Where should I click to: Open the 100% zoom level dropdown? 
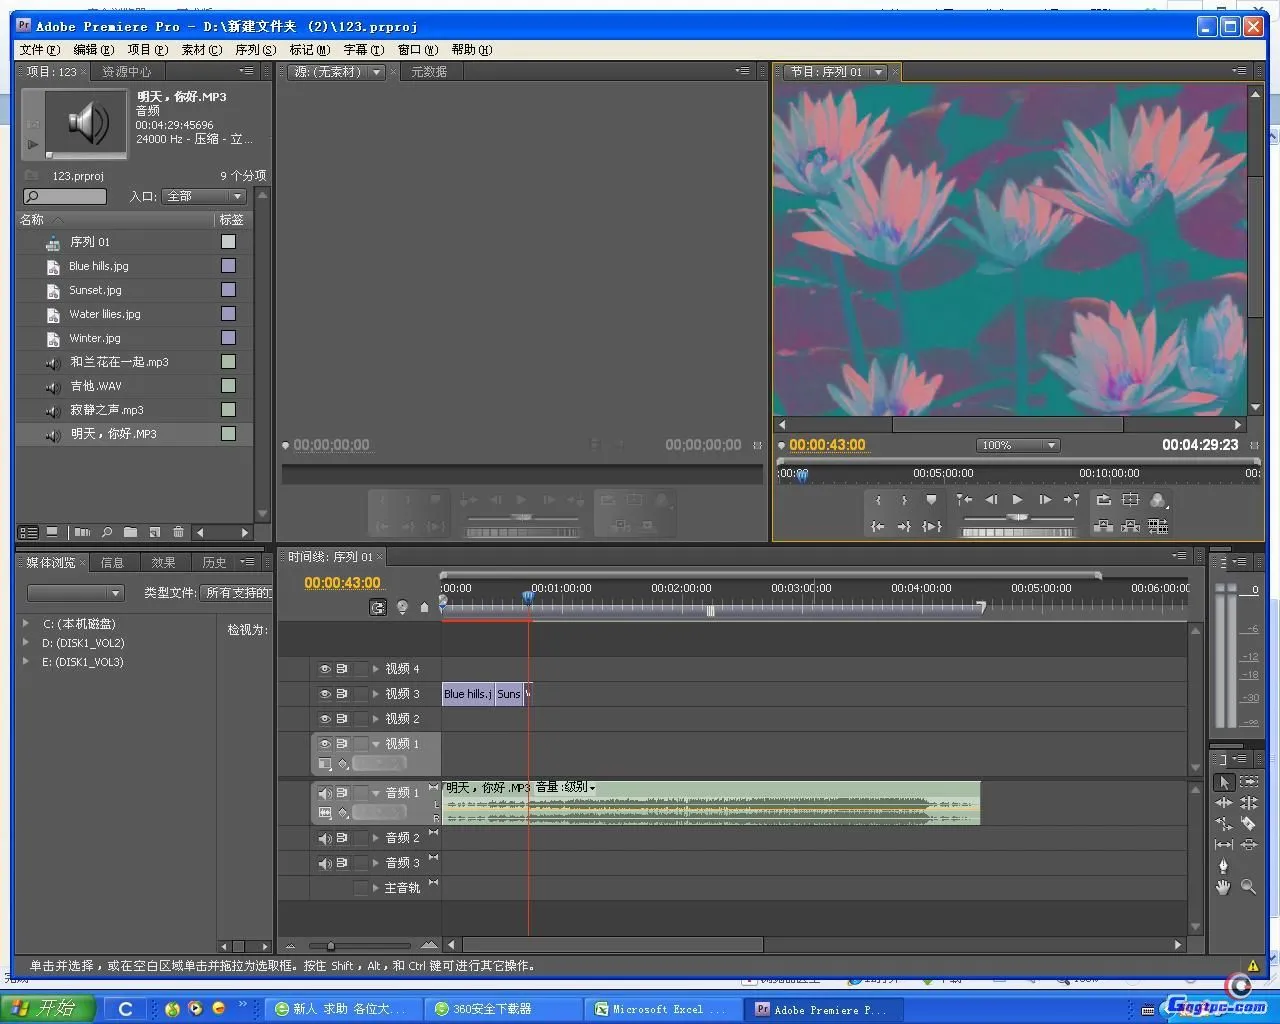pos(1017,446)
